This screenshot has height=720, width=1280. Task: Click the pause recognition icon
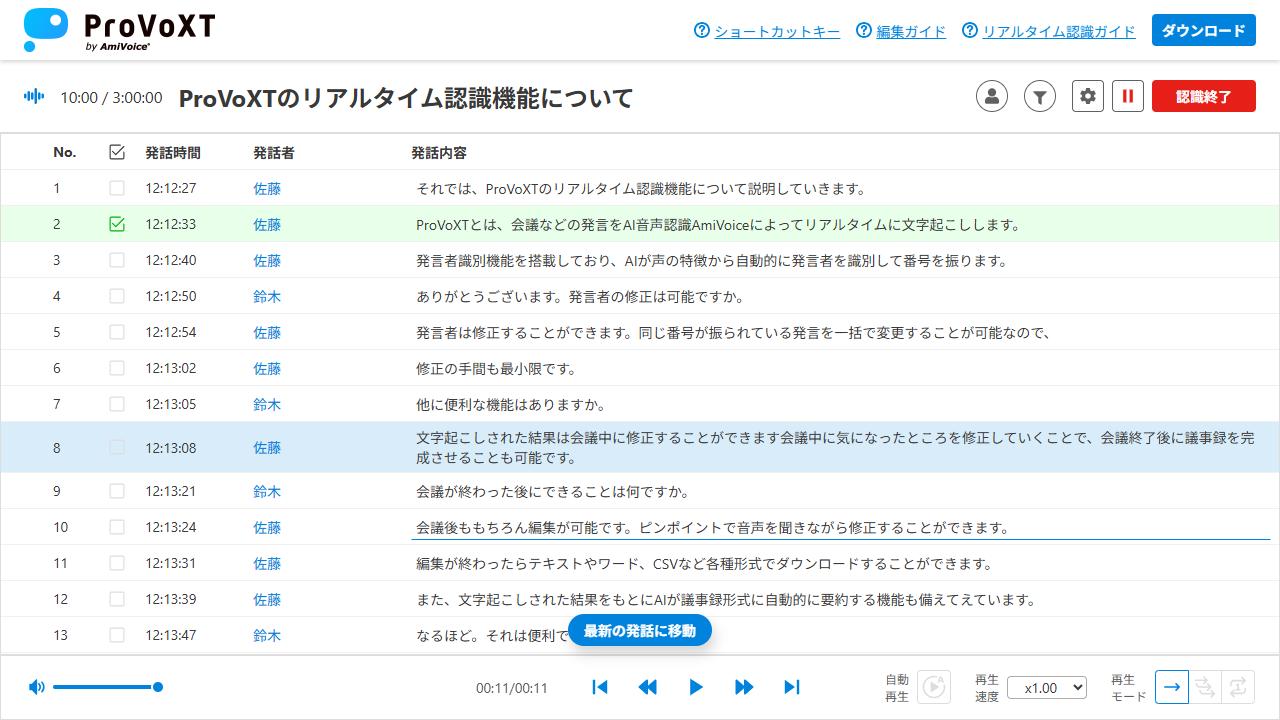coord(1127,96)
